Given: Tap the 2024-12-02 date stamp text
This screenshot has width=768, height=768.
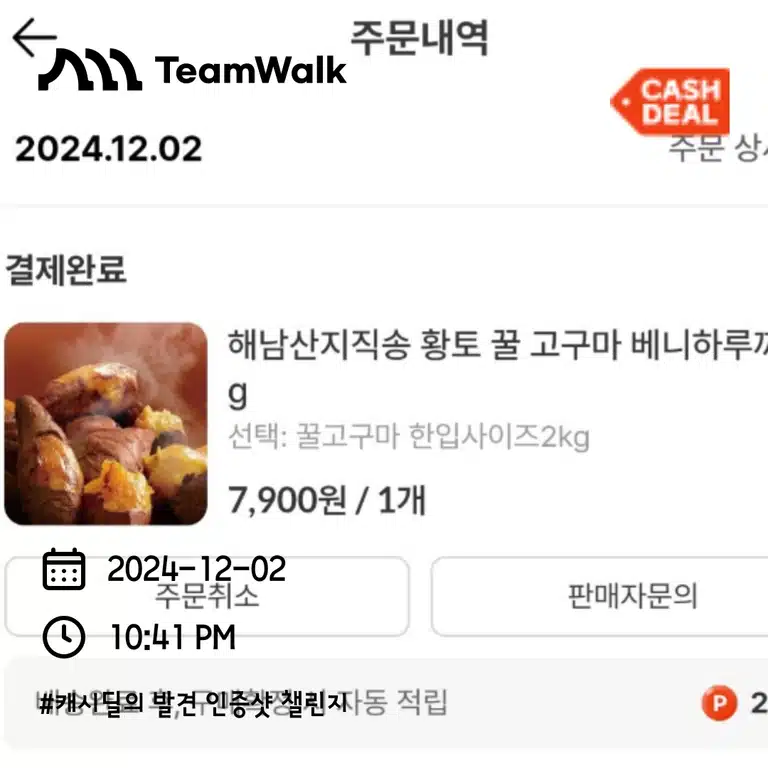Looking at the screenshot, I should tap(196, 569).
